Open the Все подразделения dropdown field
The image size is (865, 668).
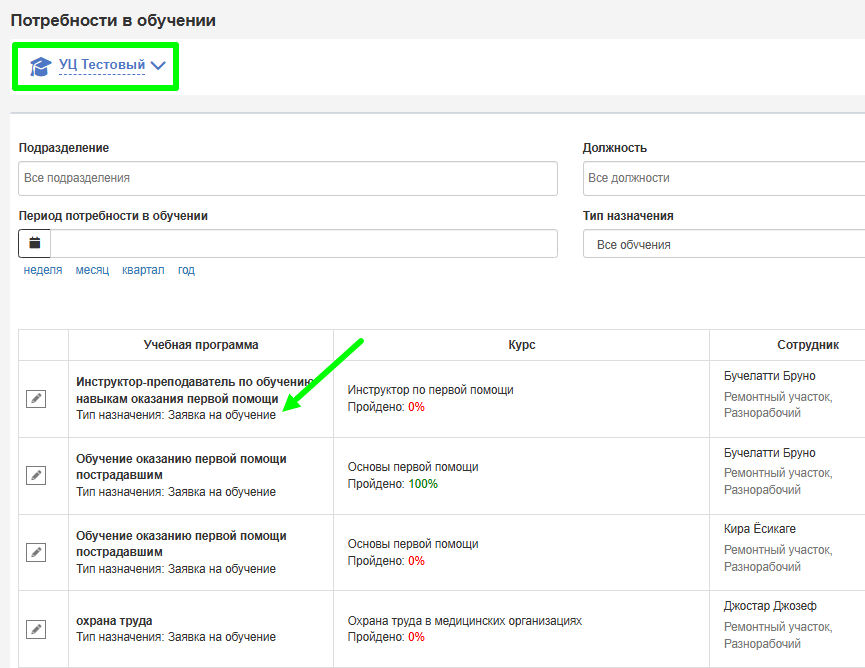pyautogui.click(x=288, y=178)
